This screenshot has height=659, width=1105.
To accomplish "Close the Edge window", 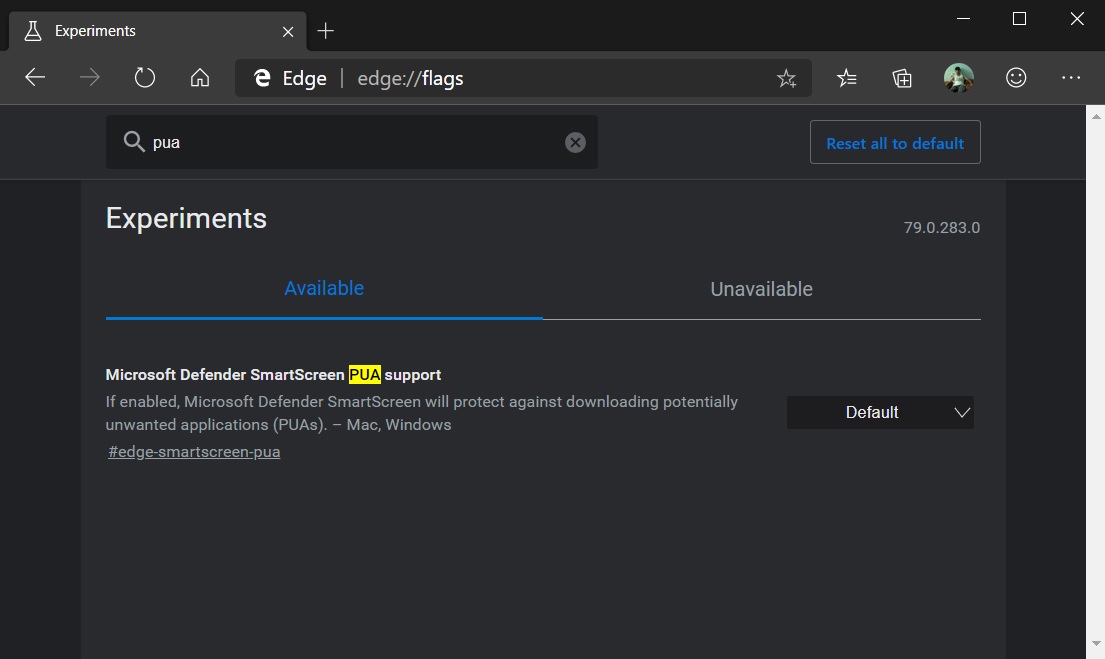I will pos(1077,19).
